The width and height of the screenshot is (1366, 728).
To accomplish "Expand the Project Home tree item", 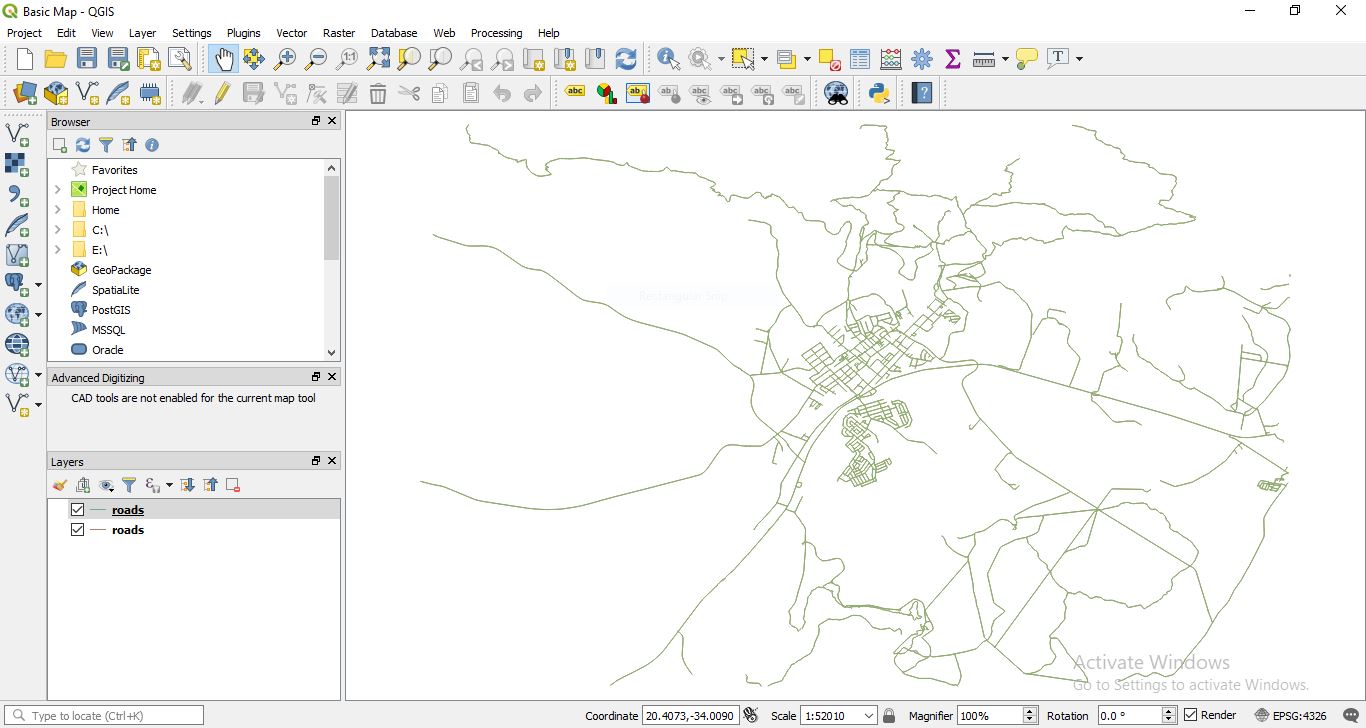I will [x=57, y=190].
